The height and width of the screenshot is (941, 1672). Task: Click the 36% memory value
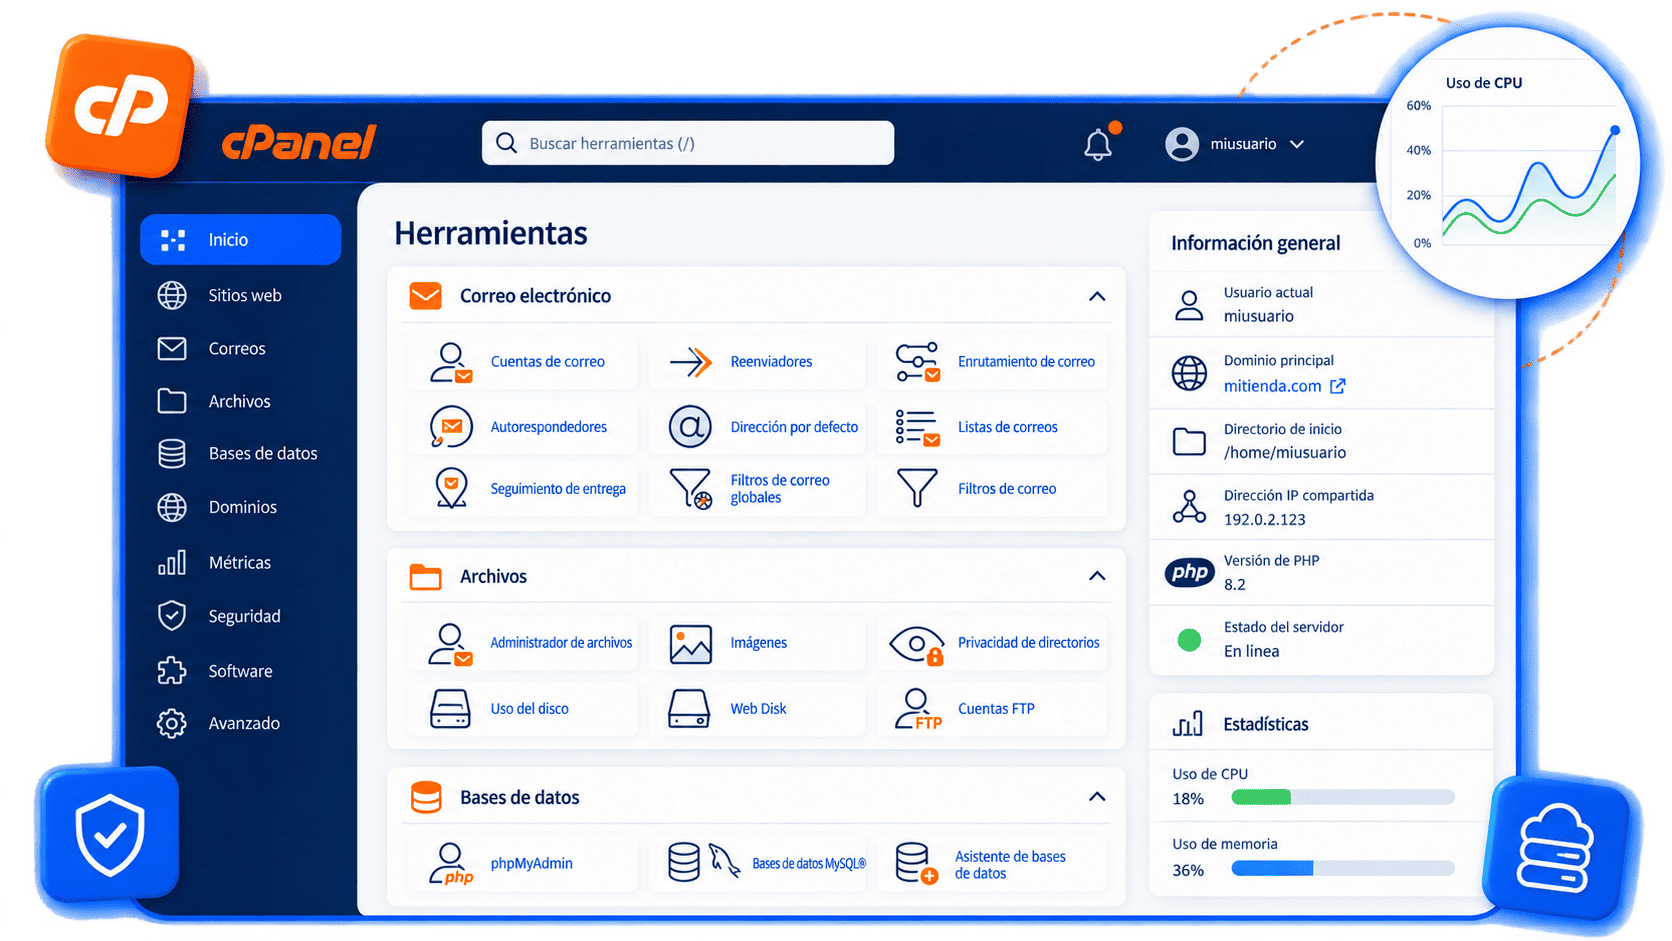(x=1188, y=870)
